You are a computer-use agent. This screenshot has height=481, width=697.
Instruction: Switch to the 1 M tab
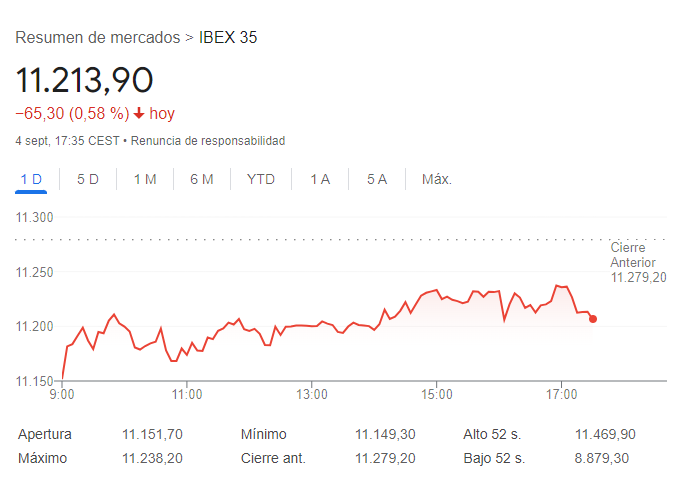click(145, 179)
